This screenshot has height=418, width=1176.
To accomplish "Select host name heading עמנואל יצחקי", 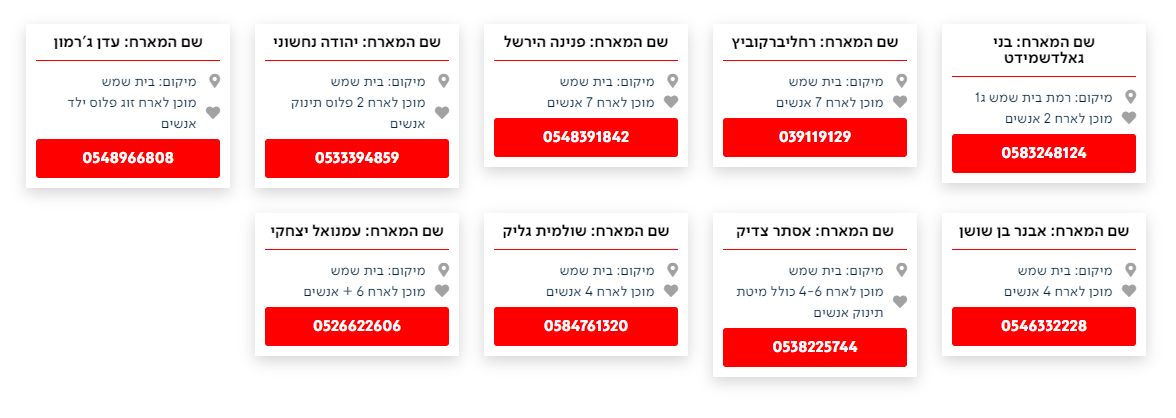I will (357, 231).
